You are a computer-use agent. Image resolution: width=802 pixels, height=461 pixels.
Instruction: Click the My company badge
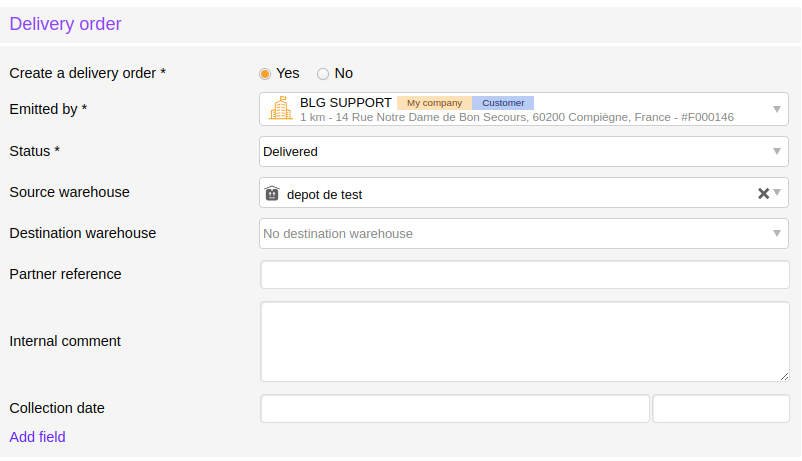pos(434,103)
